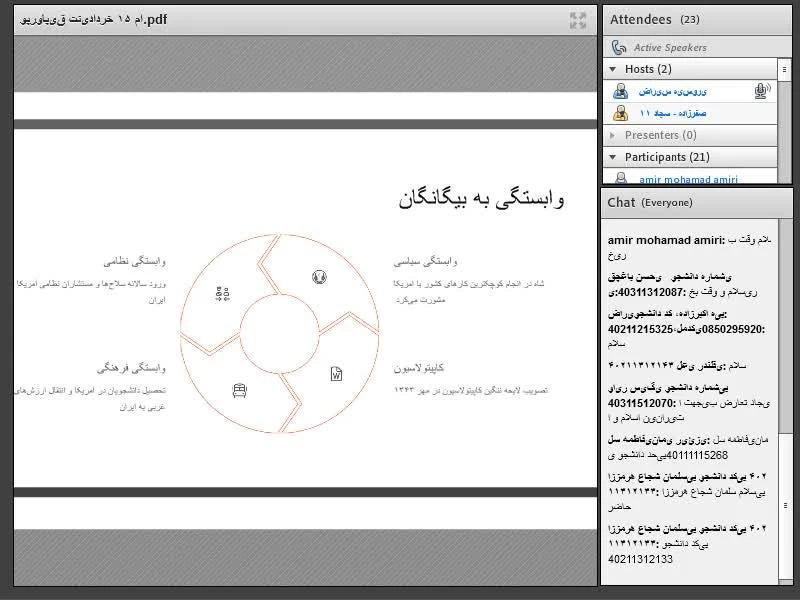The width and height of the screenshot is (800, 600).
Task: Click the speaking microphone icon beside the first host
Action: coord(762,91)
